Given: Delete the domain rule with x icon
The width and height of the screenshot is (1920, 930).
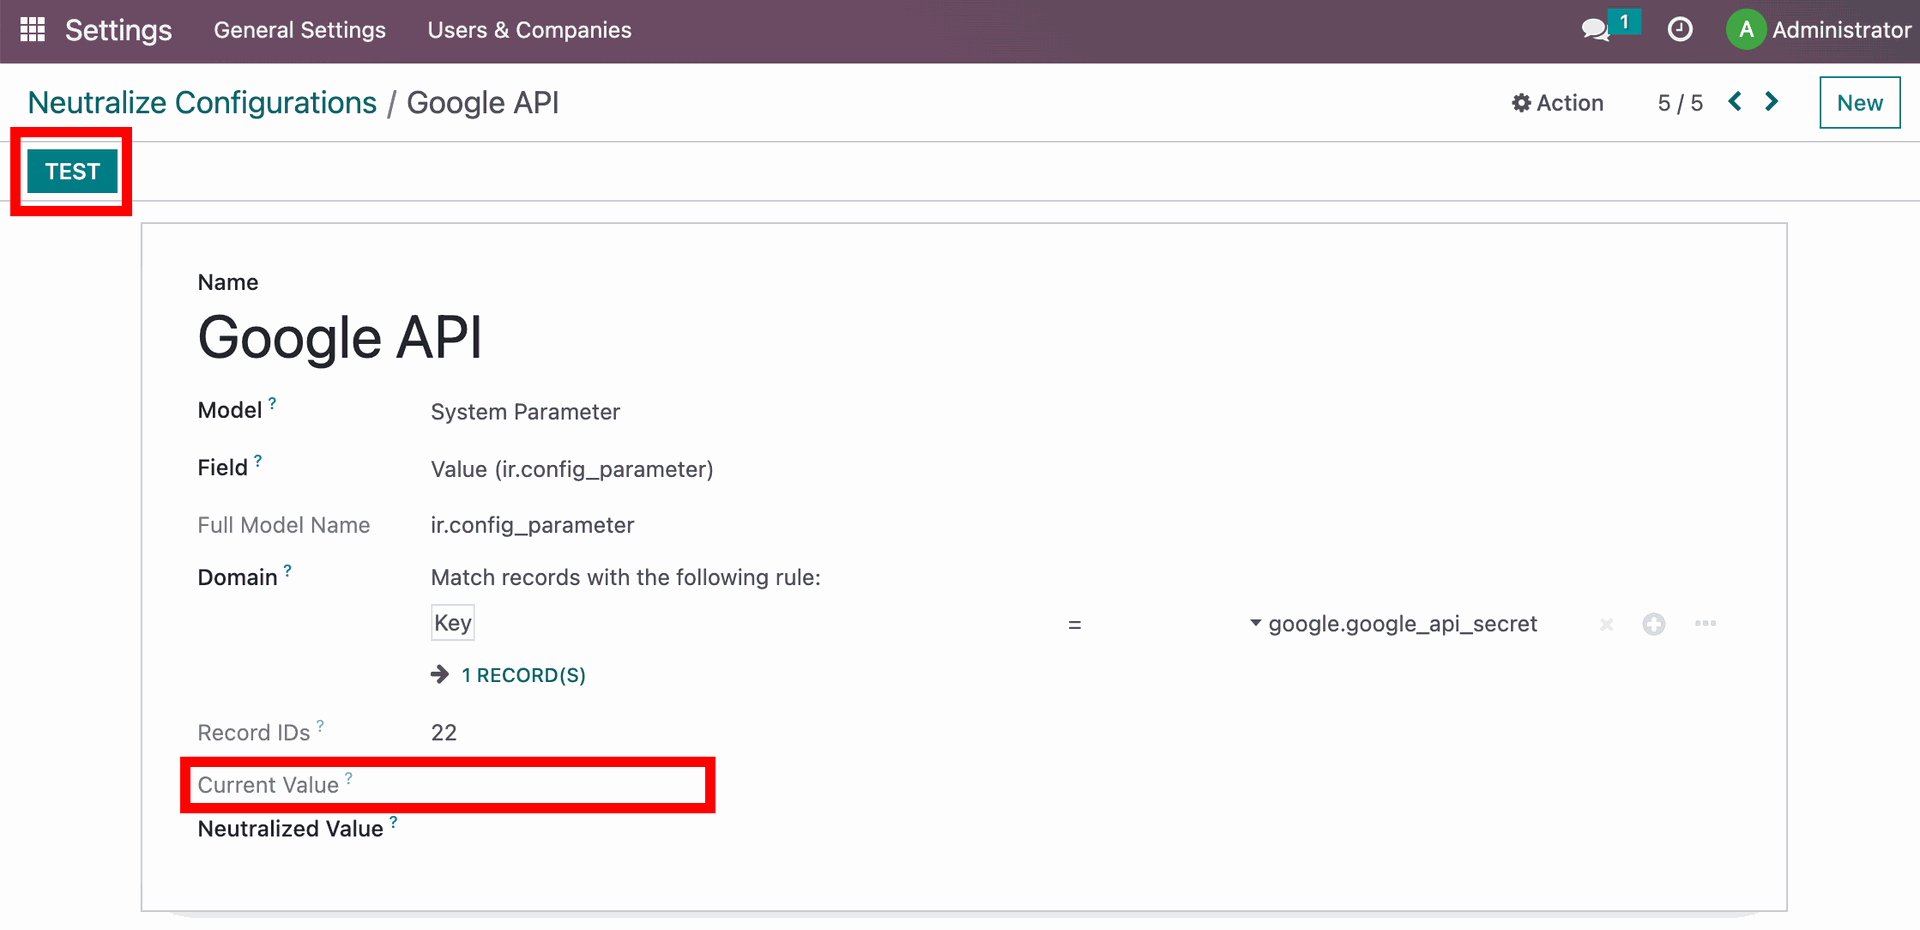Looking at the screenshot, I should tap(1606, 625).
